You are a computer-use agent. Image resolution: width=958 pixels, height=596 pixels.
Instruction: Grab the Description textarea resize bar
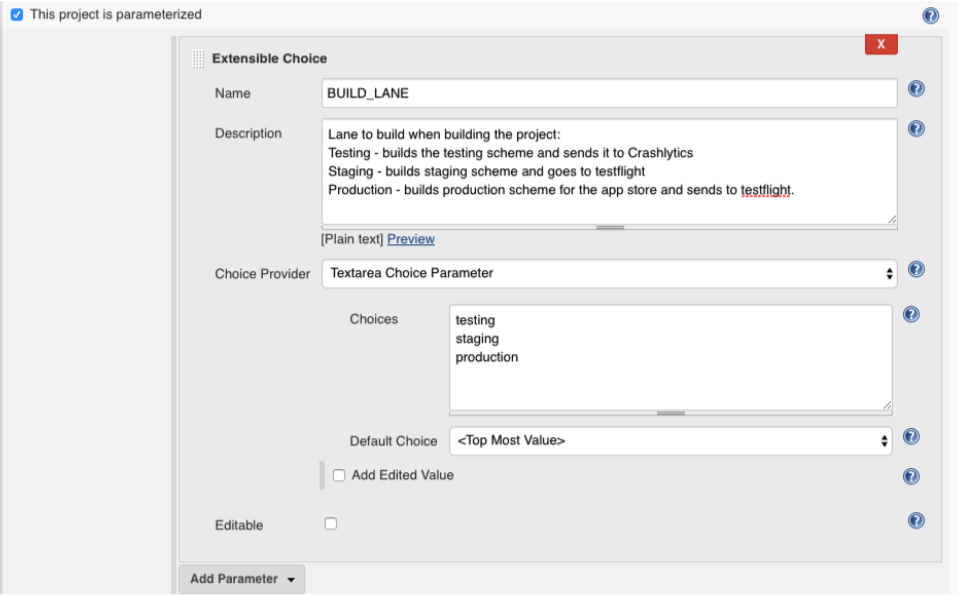tap(609, 227)
